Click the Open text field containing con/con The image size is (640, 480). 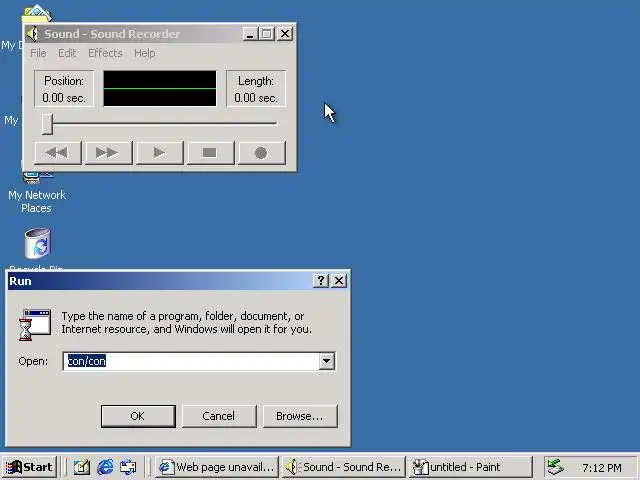tap(191, 361)
